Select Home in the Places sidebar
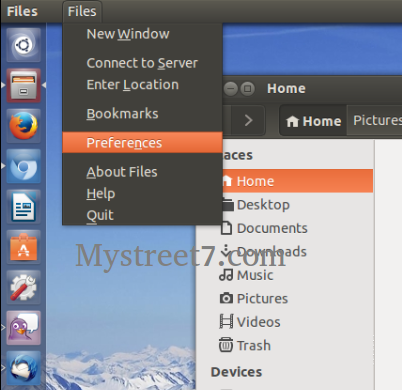The image size is (402, 390). [297, 181]
